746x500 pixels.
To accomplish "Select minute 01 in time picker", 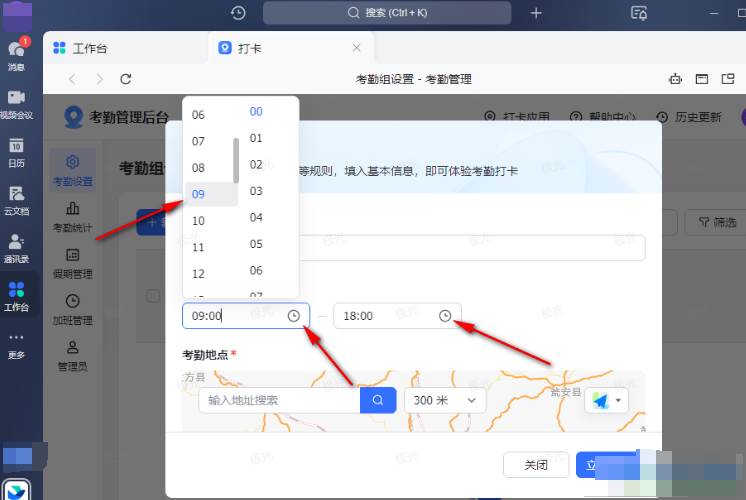I will point(256,138).
